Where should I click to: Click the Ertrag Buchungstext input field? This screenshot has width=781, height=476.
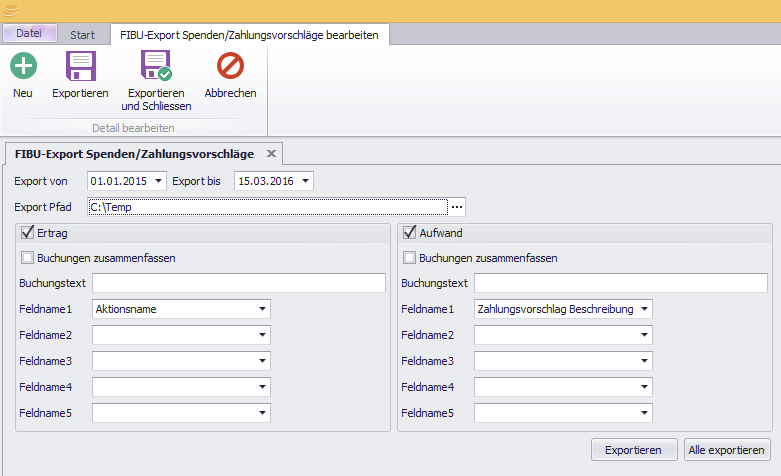click(x=238, y=284)
